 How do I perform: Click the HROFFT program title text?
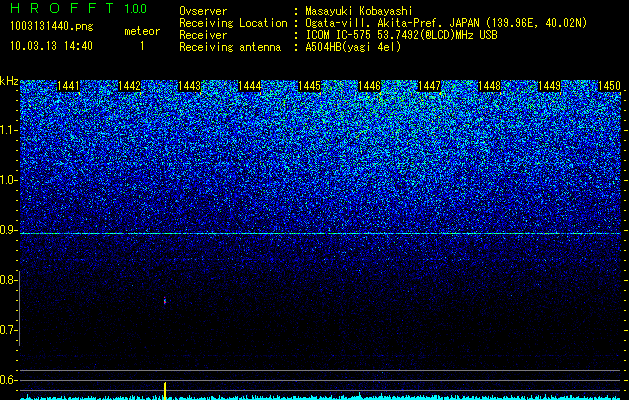point(64,8)
